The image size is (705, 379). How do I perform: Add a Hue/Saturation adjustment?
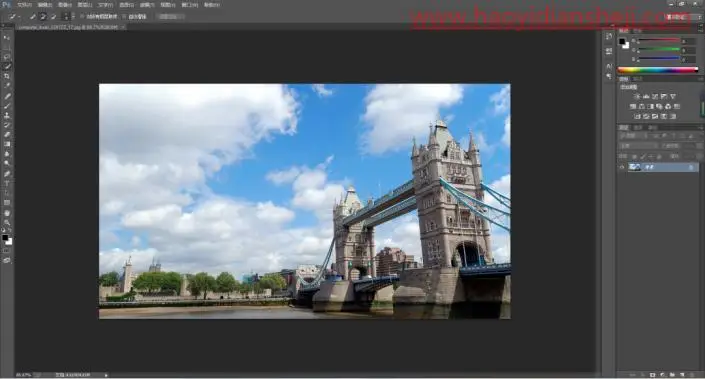tap(633, 107)
